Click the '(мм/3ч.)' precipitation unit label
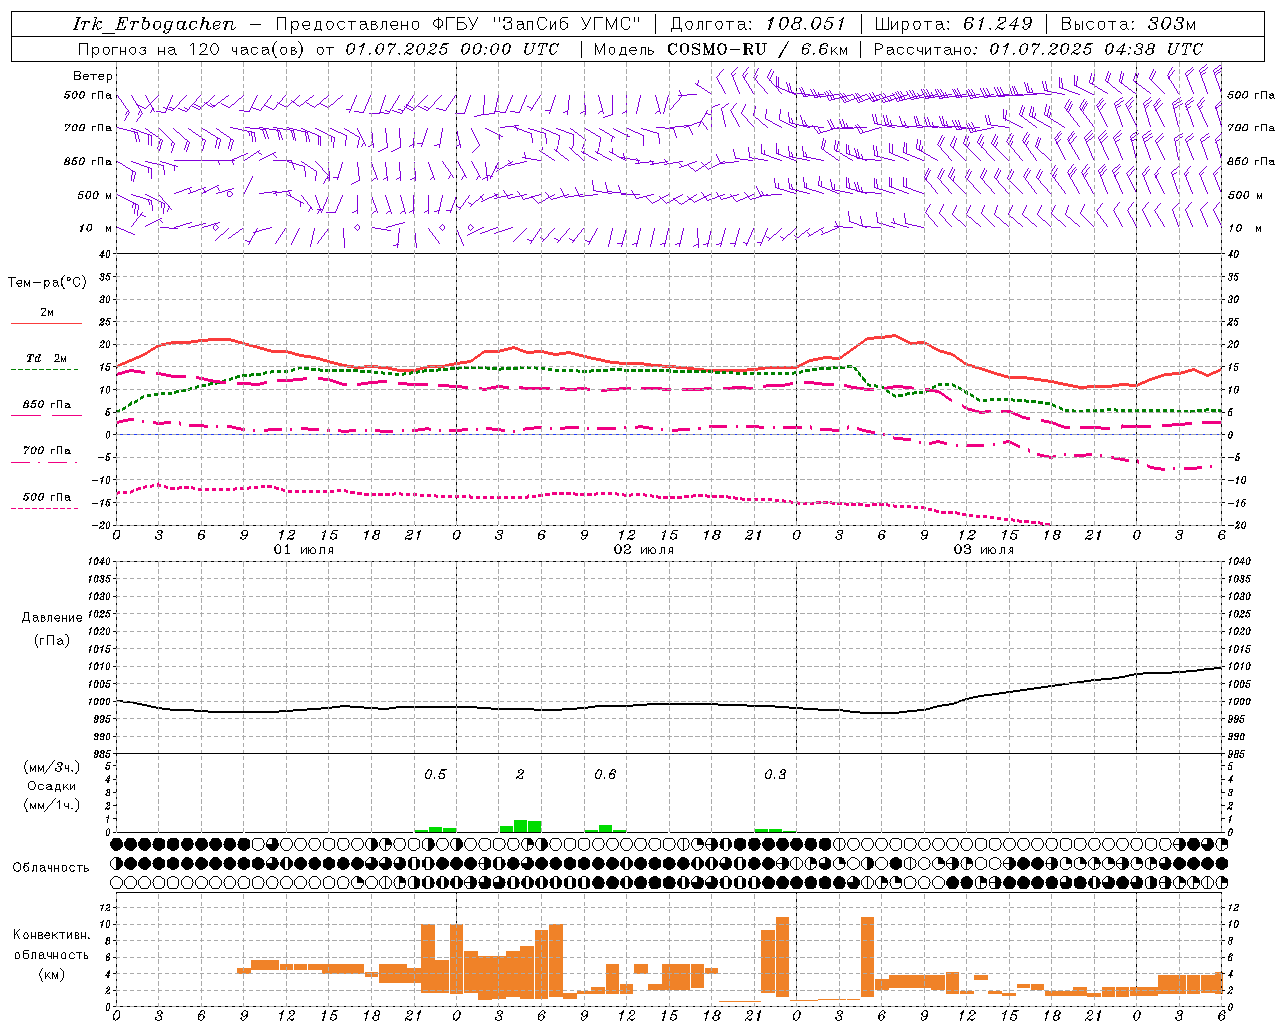The image size is (1280, 1024). coord(52,768)
